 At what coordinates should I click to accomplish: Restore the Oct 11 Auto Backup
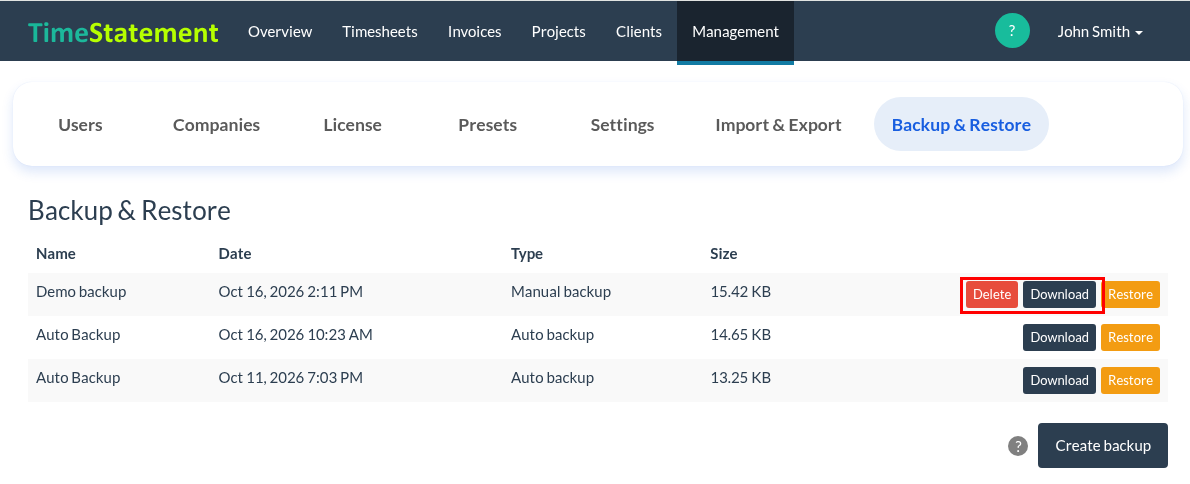[x=1131, y=380]
